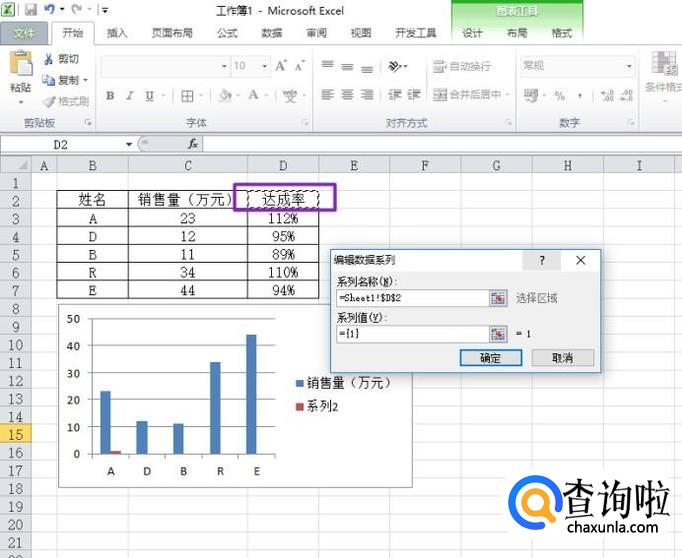
Task: Click the 系列值 (Series values) input field
Action: [x=412, y=334]
